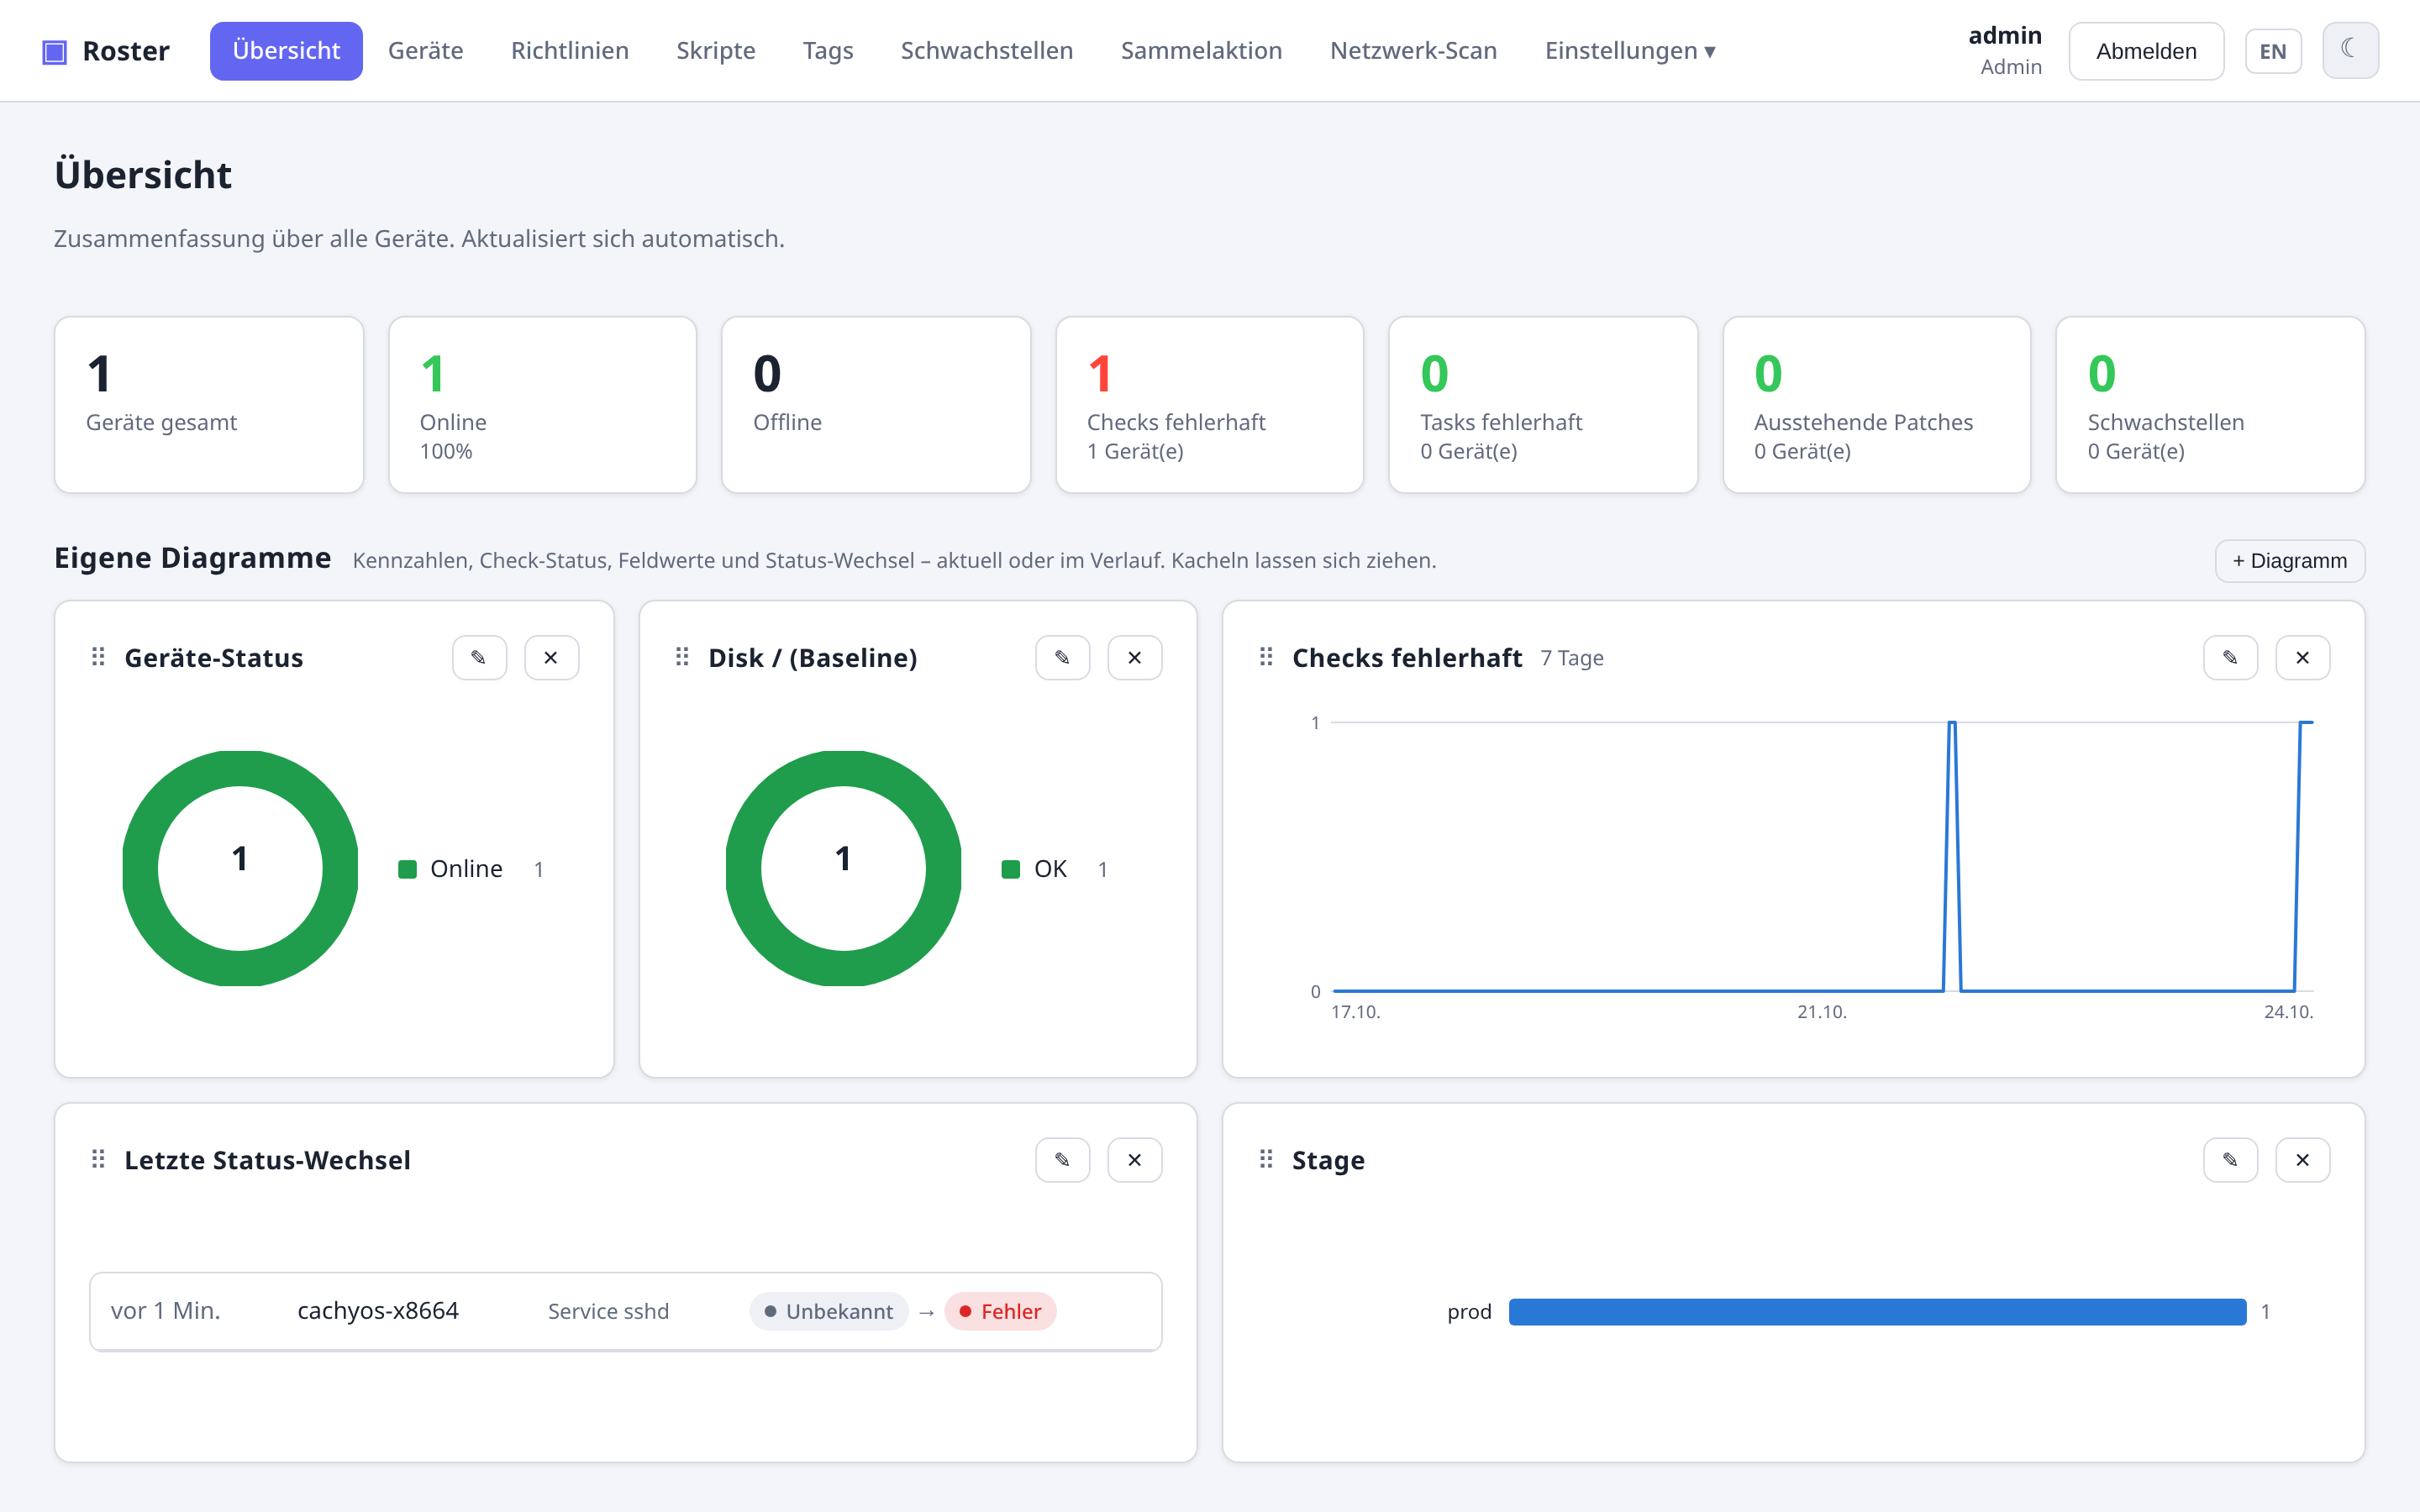This screenshot has height=1512, width=2420.
Task: Grab the Geräte-Status drag handle
Action: click(x=98, y=657)
